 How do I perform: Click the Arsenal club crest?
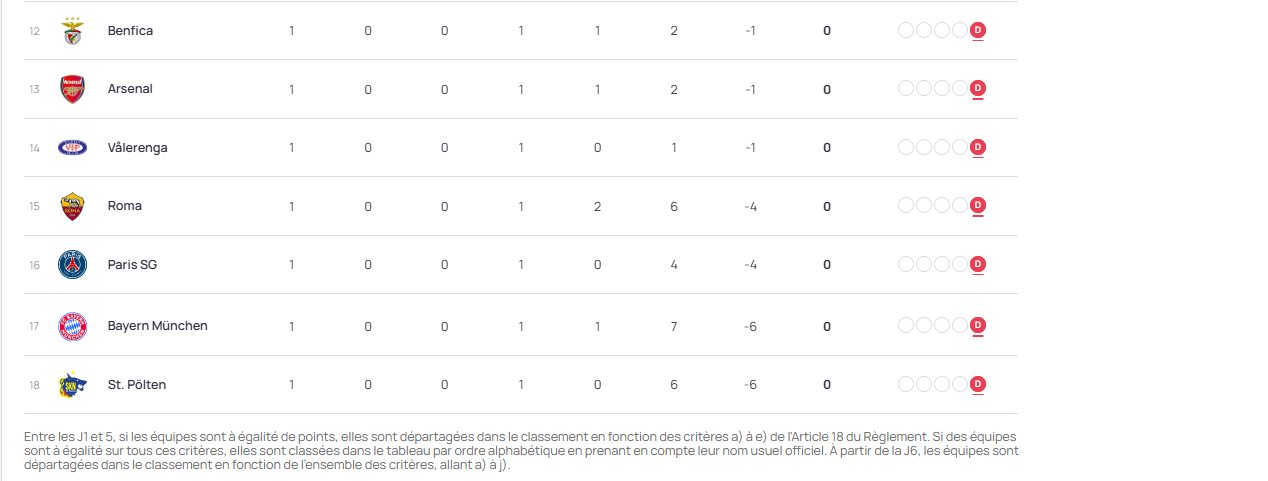tap(72, 89)
